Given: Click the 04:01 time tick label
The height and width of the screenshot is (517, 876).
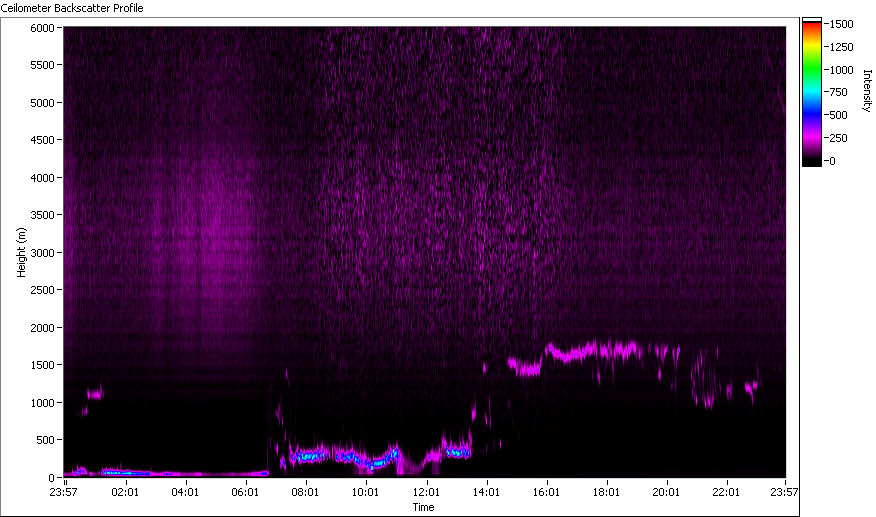Looking at the screenshot, I should [x=185, y=492].
